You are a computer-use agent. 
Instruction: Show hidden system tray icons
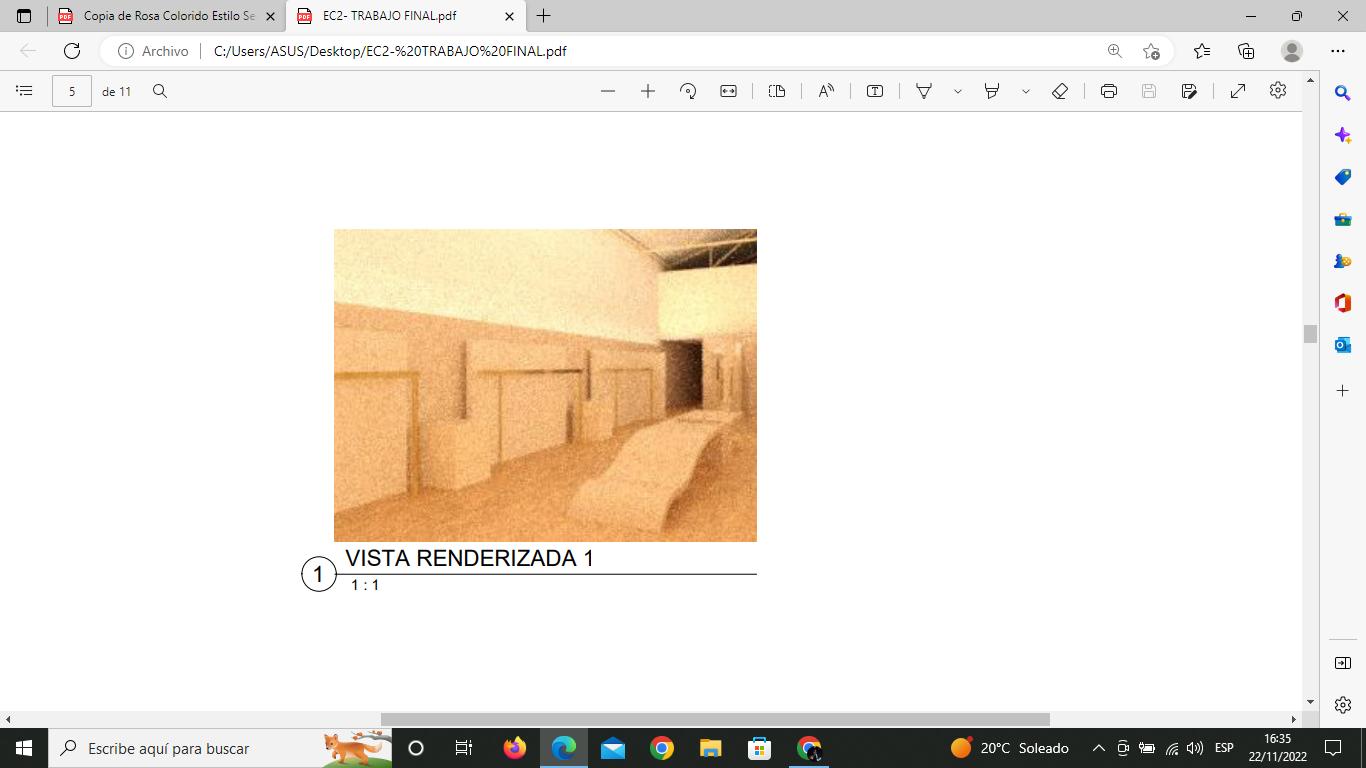point(1098,748)
